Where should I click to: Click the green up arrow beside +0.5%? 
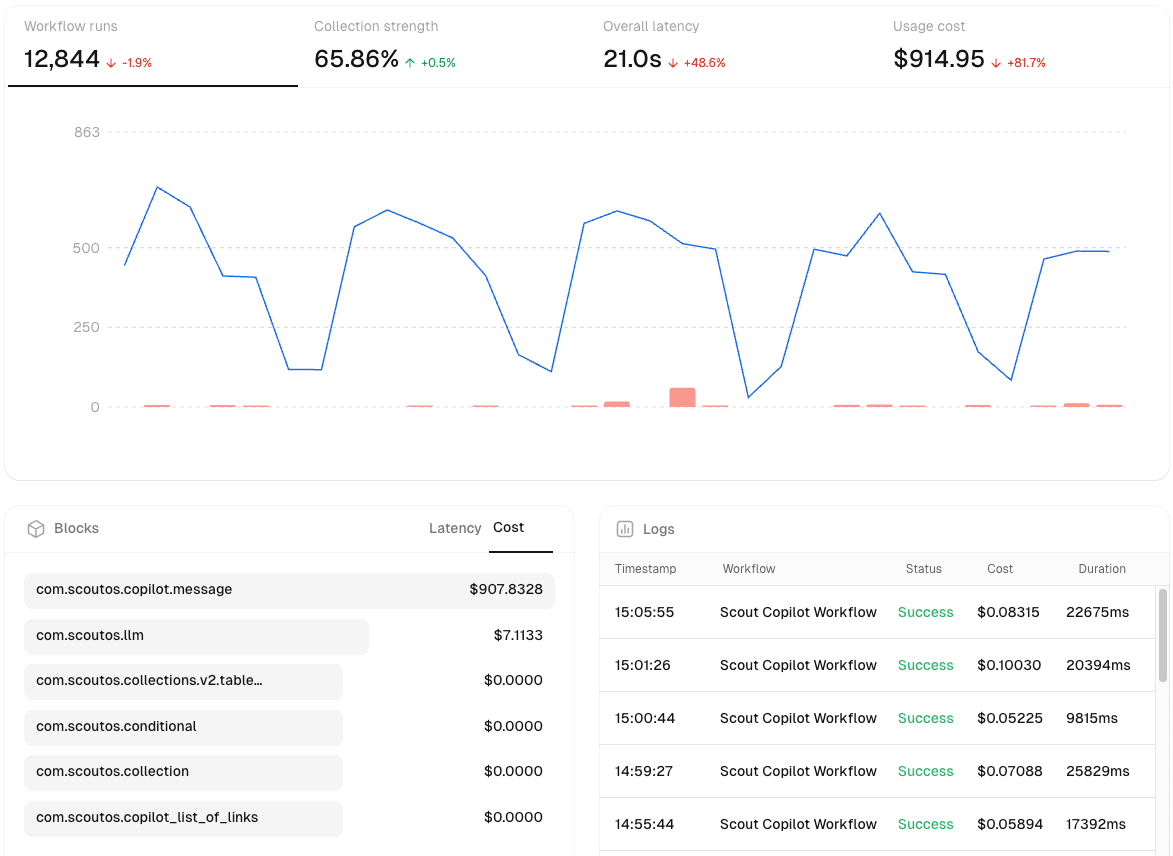point(410,64)
